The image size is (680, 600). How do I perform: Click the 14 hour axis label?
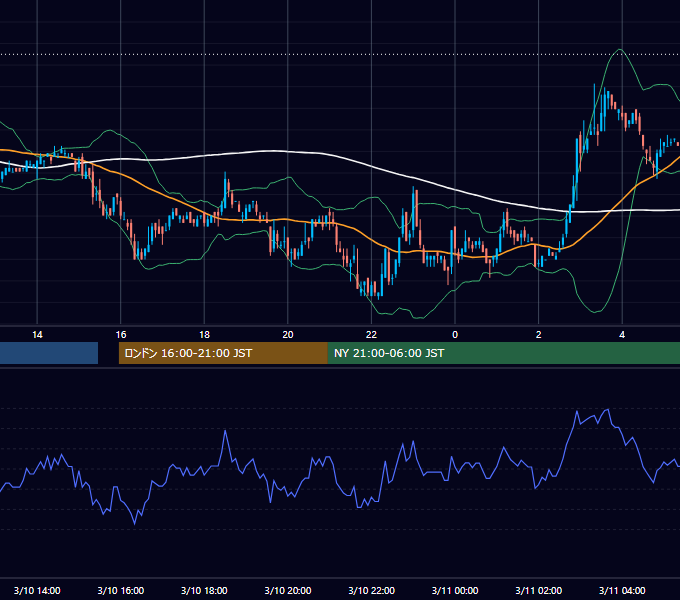click(37, 335)
